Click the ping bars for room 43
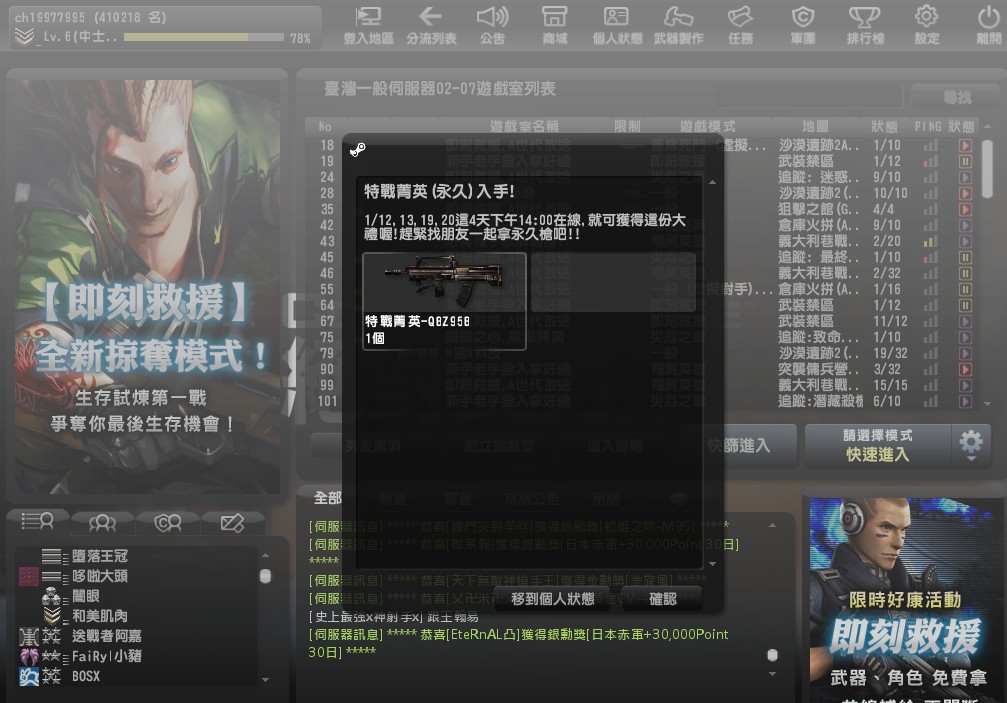 click(x=930, y=241)
